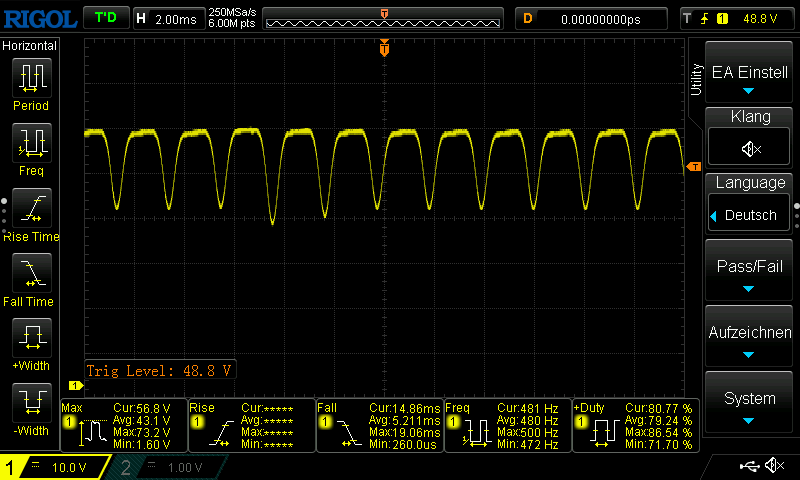Screen dimensions: 800x480
Task: Click the RIGOL logo
Action: pos(40,19)
